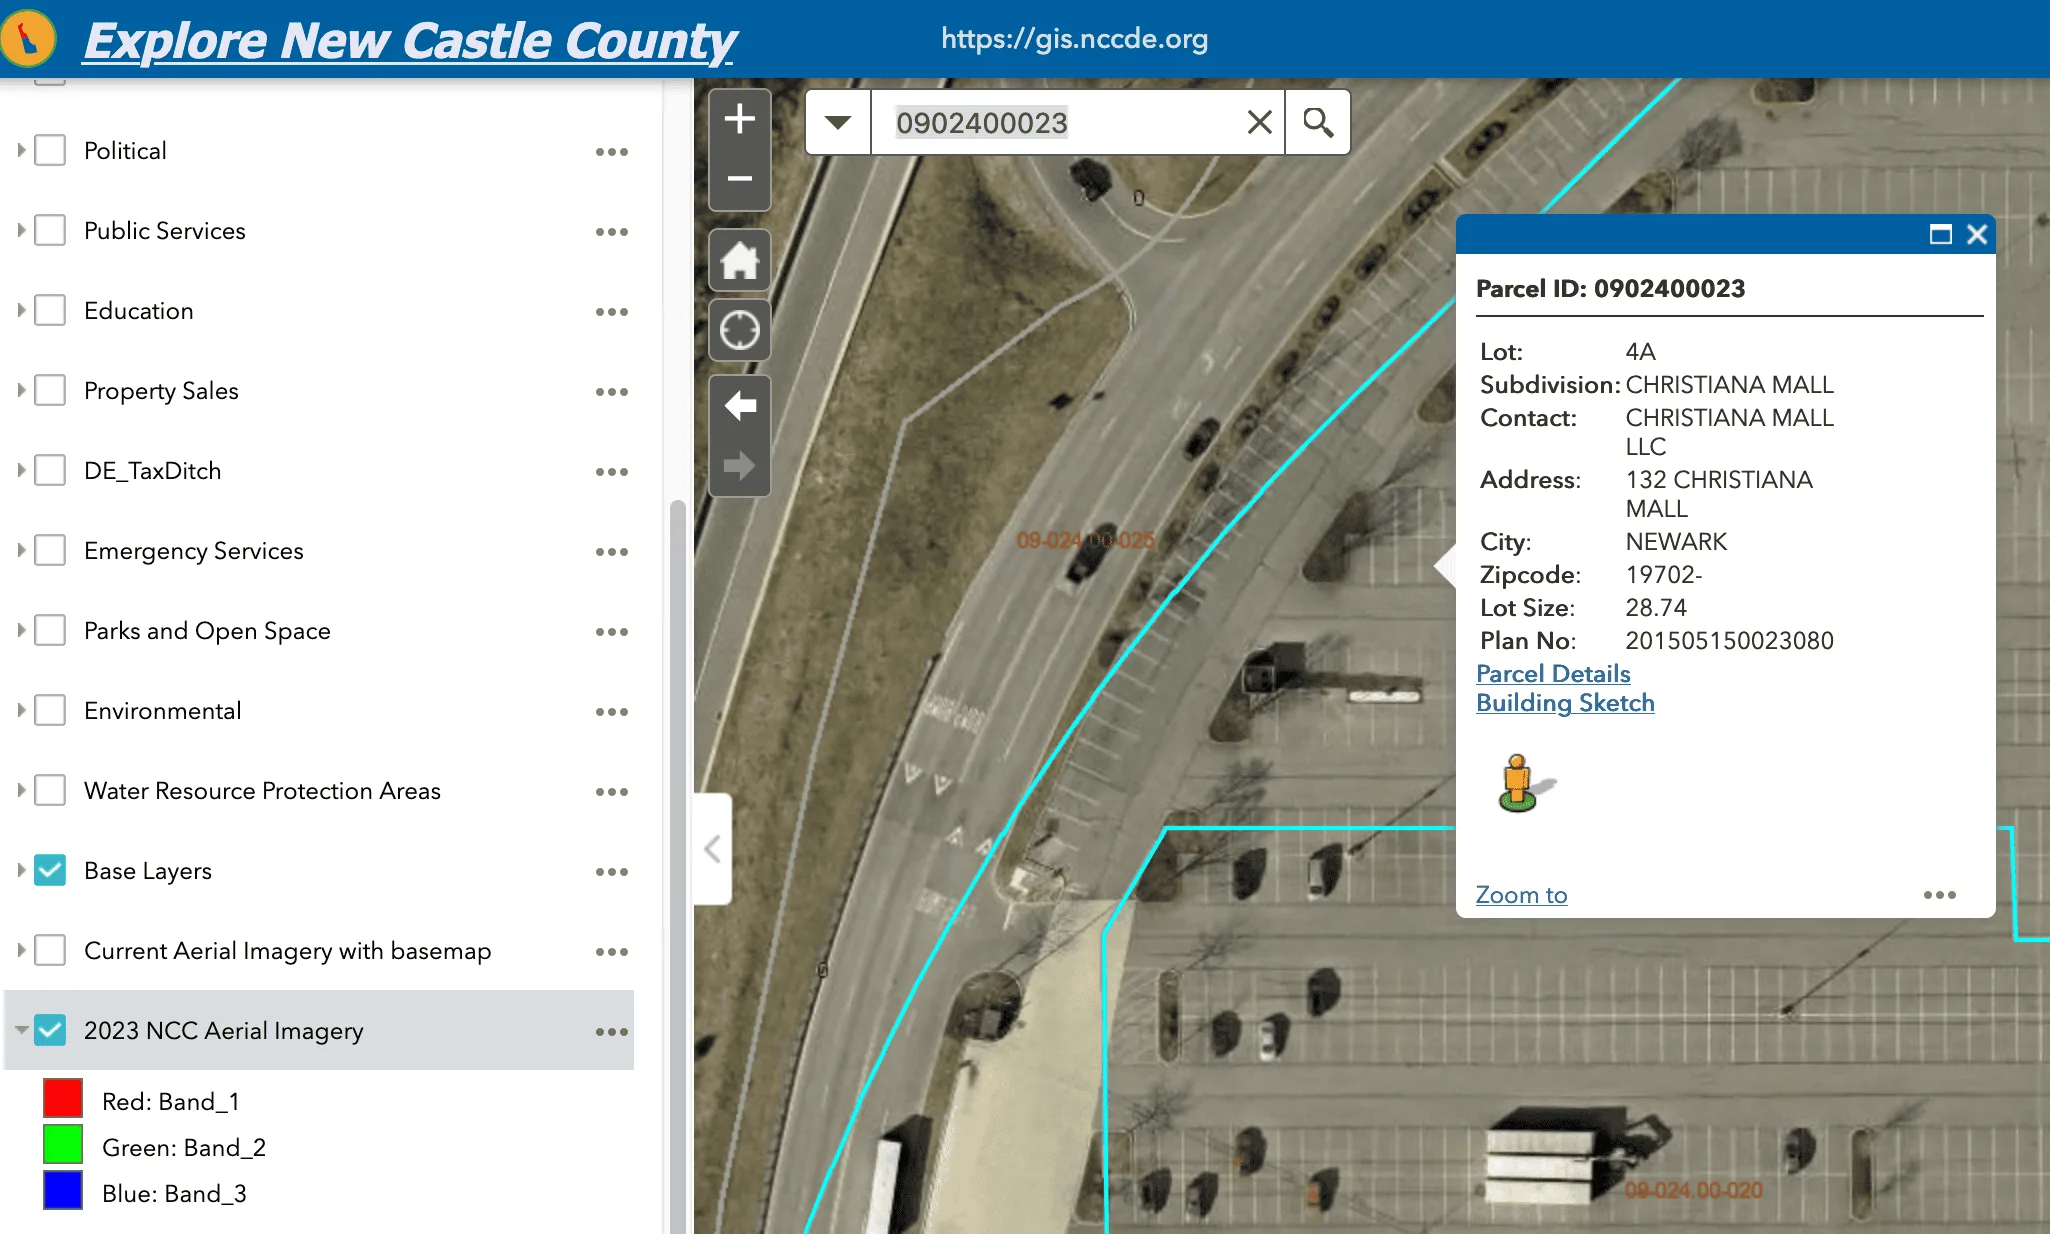The height and width of the screenshot is (1234, 2050).
Task: Open the search source dropdown arrow
Action: click(x=838, y=122)
